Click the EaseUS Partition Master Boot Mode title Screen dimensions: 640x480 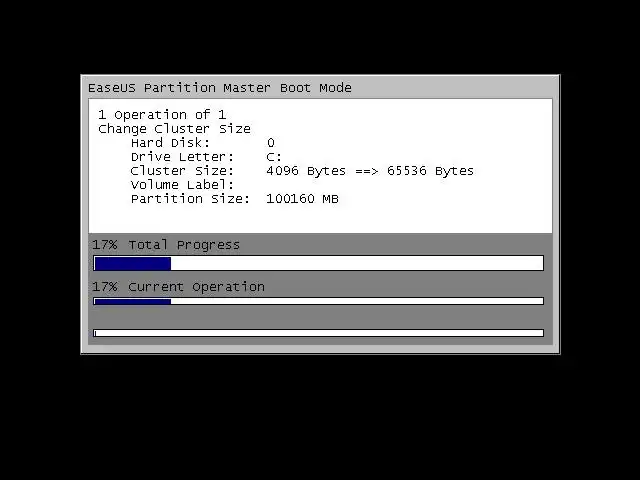[x=220, y=88]
